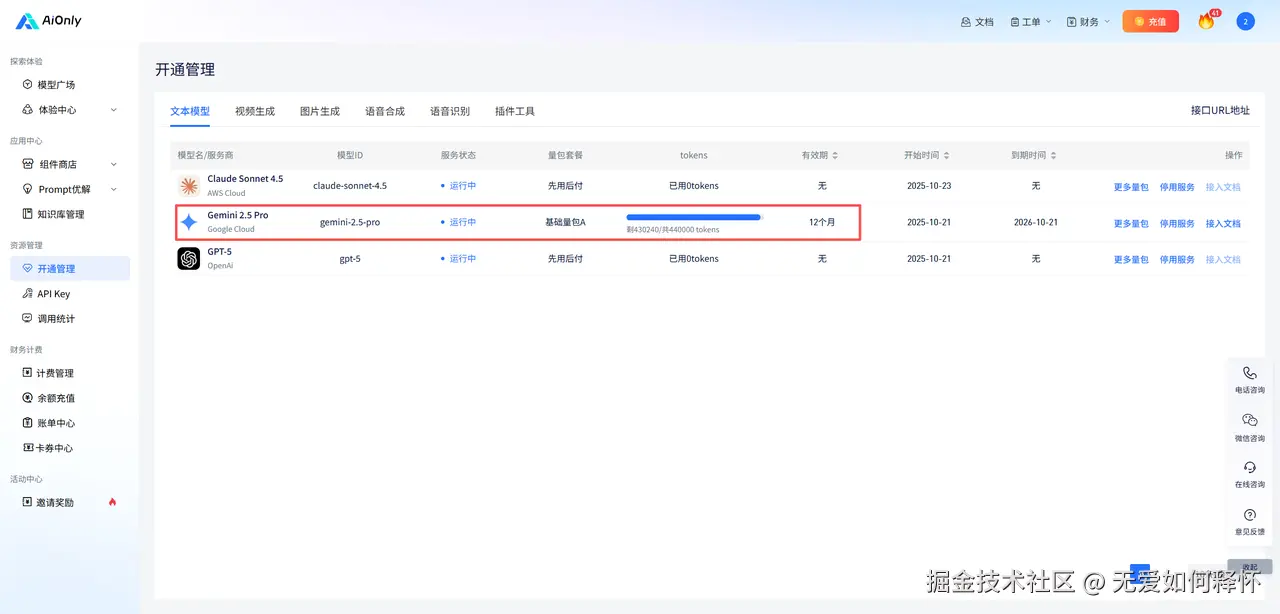Click the GPT-5 OpenAI logo icon
The image size is (1280, 614).
pos(189,259)
